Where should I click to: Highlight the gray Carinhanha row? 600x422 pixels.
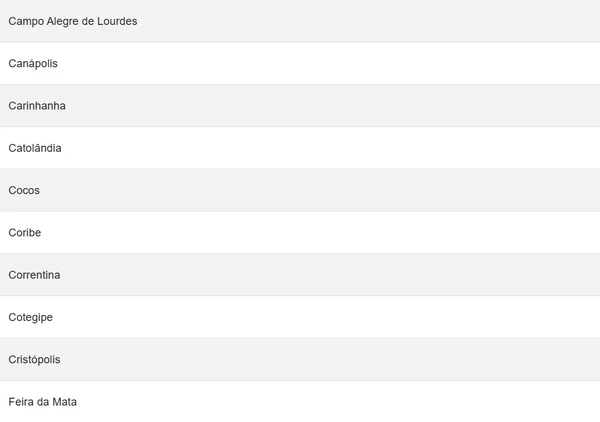300,106
